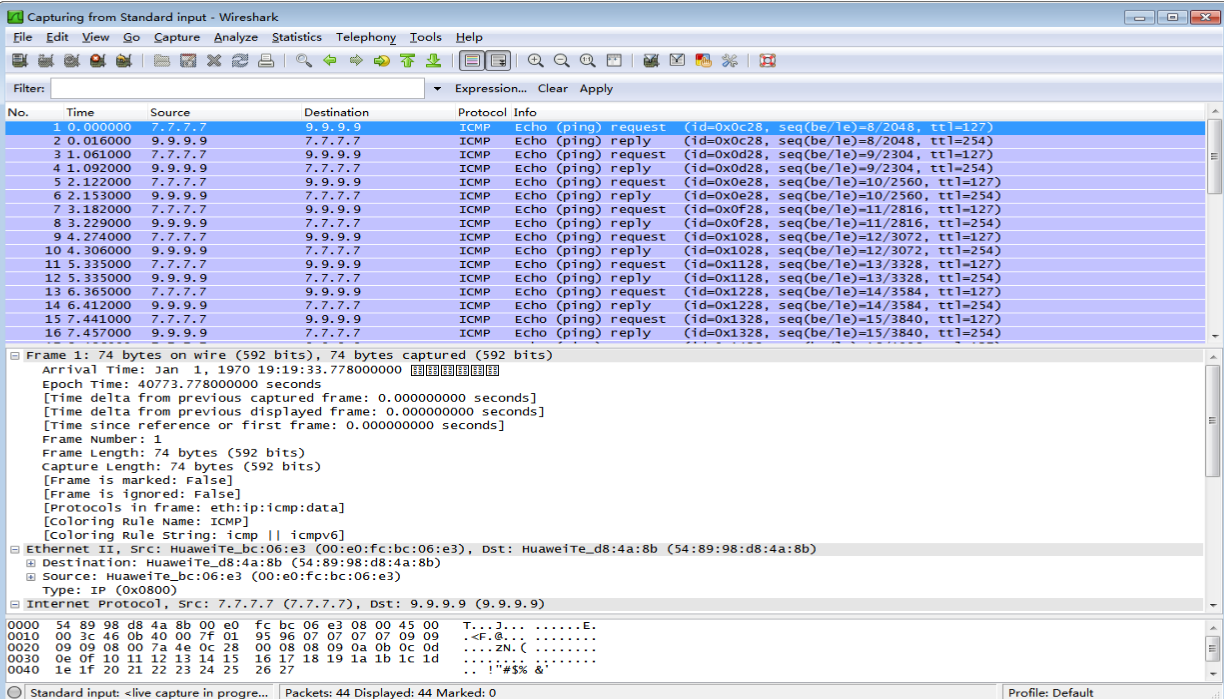Clear the display filter
Screen dimensions: 1224x699
pyautogui.click(x=552, y=89)
